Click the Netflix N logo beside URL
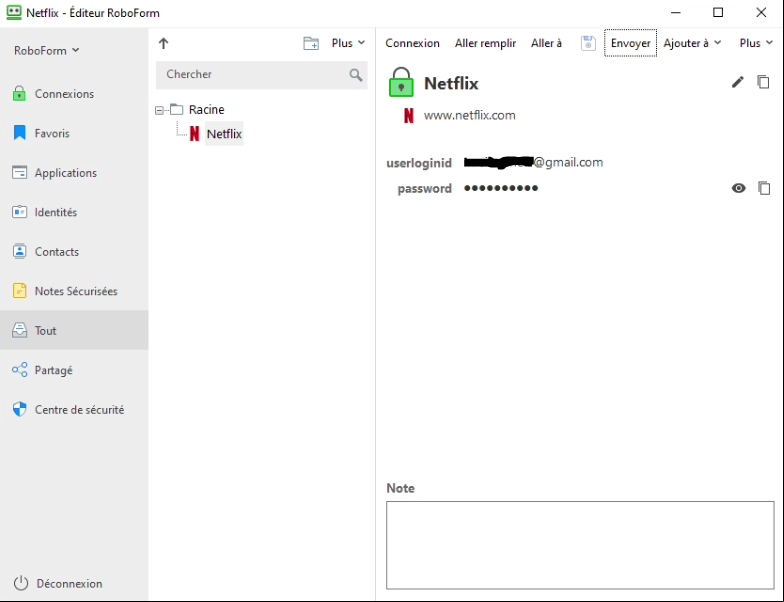Image resolution: width=784 pixels, height=602 pixels. (408, 116)
